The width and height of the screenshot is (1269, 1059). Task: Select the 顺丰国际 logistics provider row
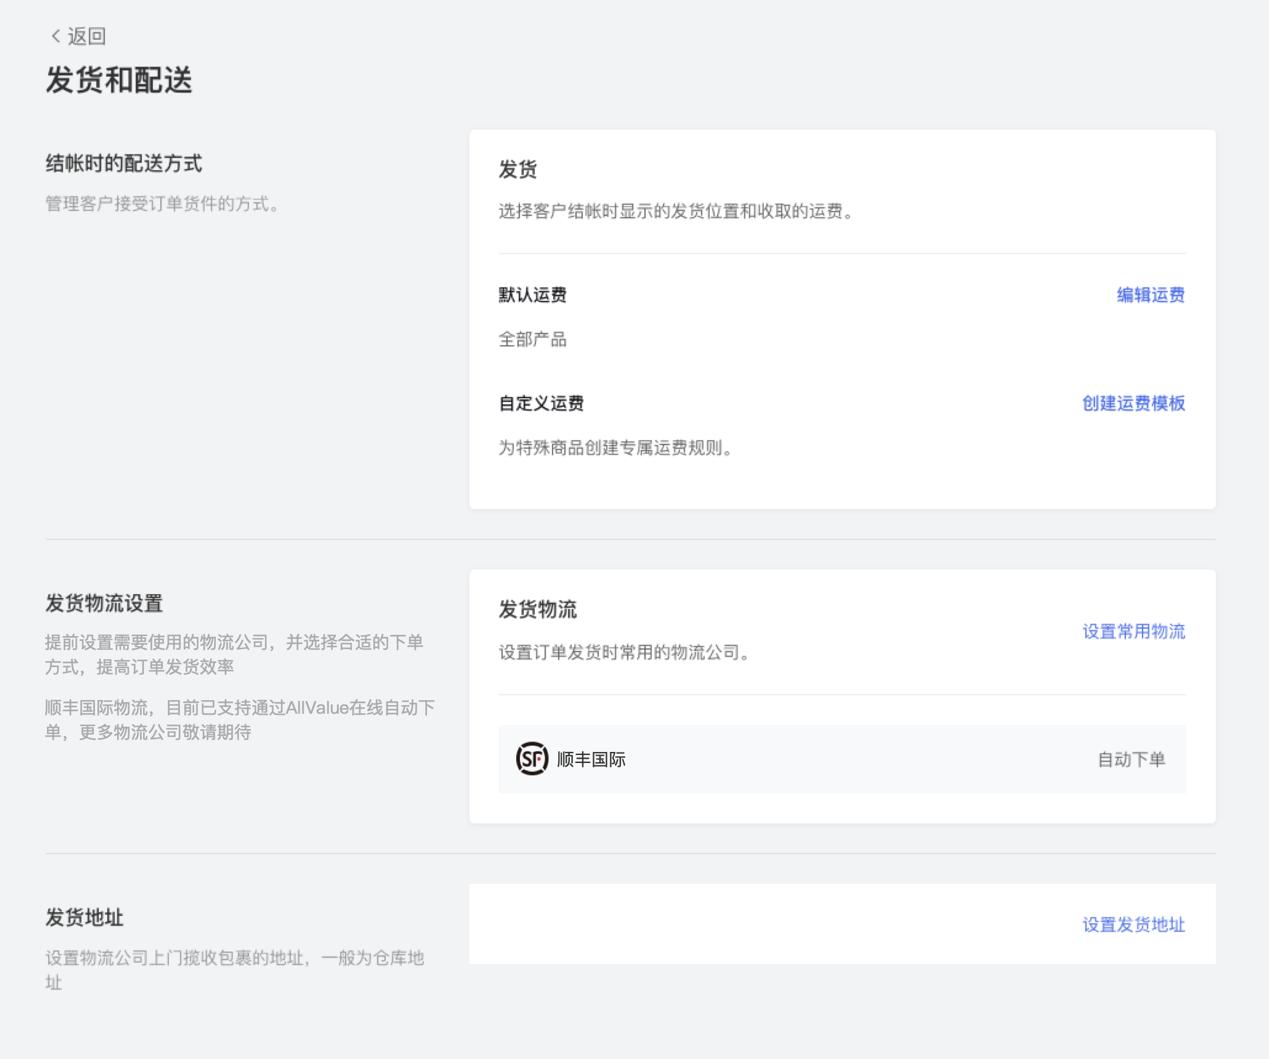841,759
